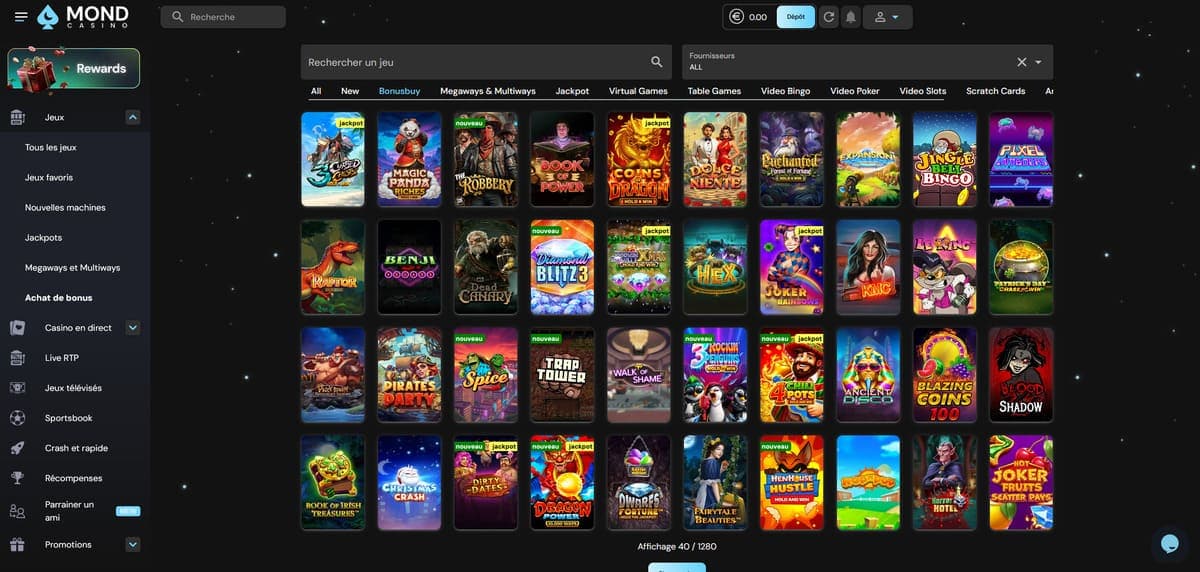
Task: Open the notifications bell icon
Action: pyautogui.click(x=851, y=17)
